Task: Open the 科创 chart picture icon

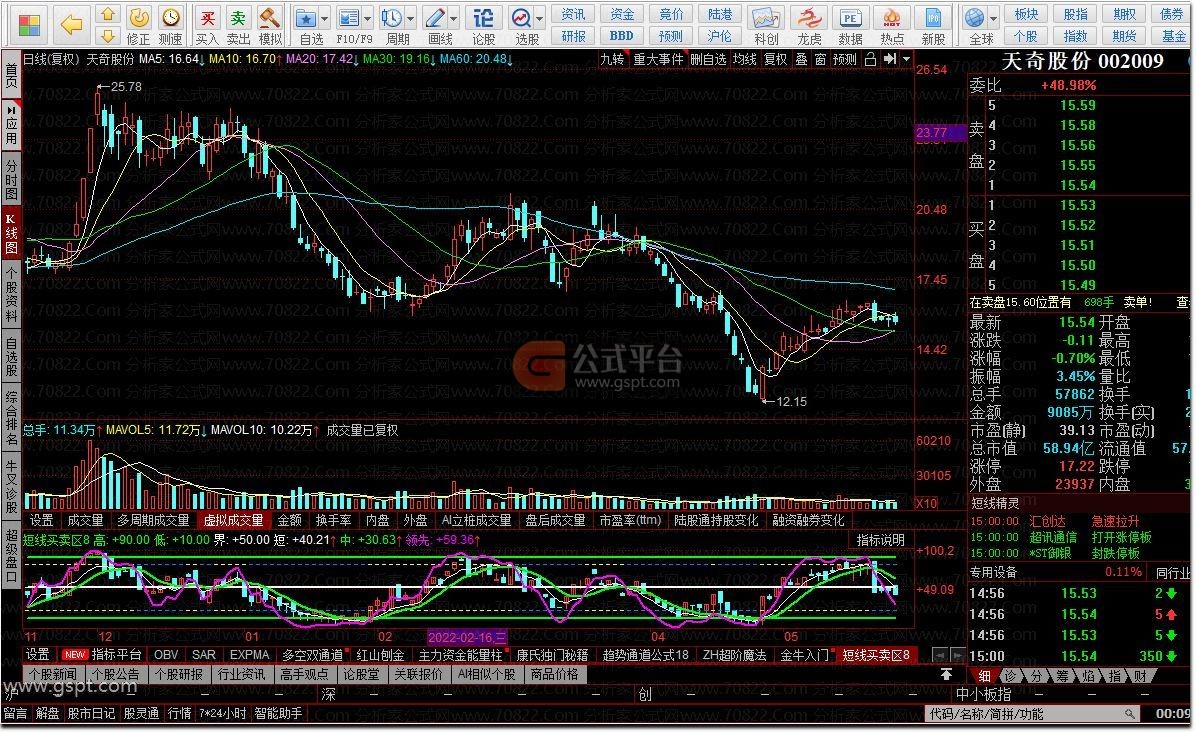Action: coord(765,18)
